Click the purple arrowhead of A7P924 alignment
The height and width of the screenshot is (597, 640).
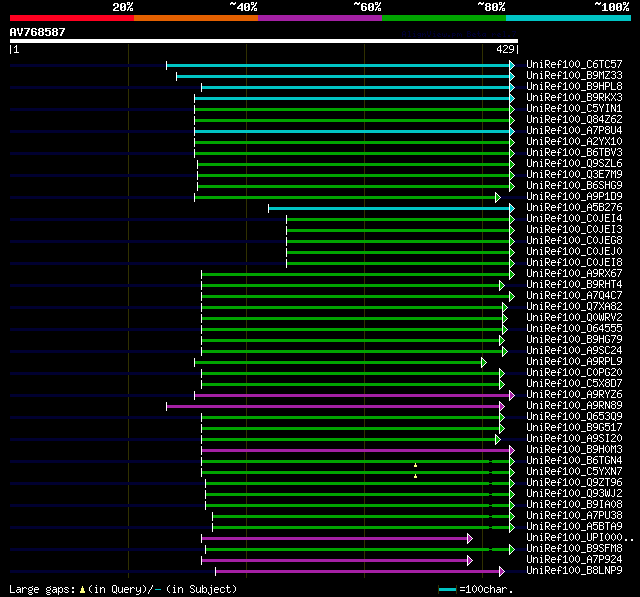(470, 561)
